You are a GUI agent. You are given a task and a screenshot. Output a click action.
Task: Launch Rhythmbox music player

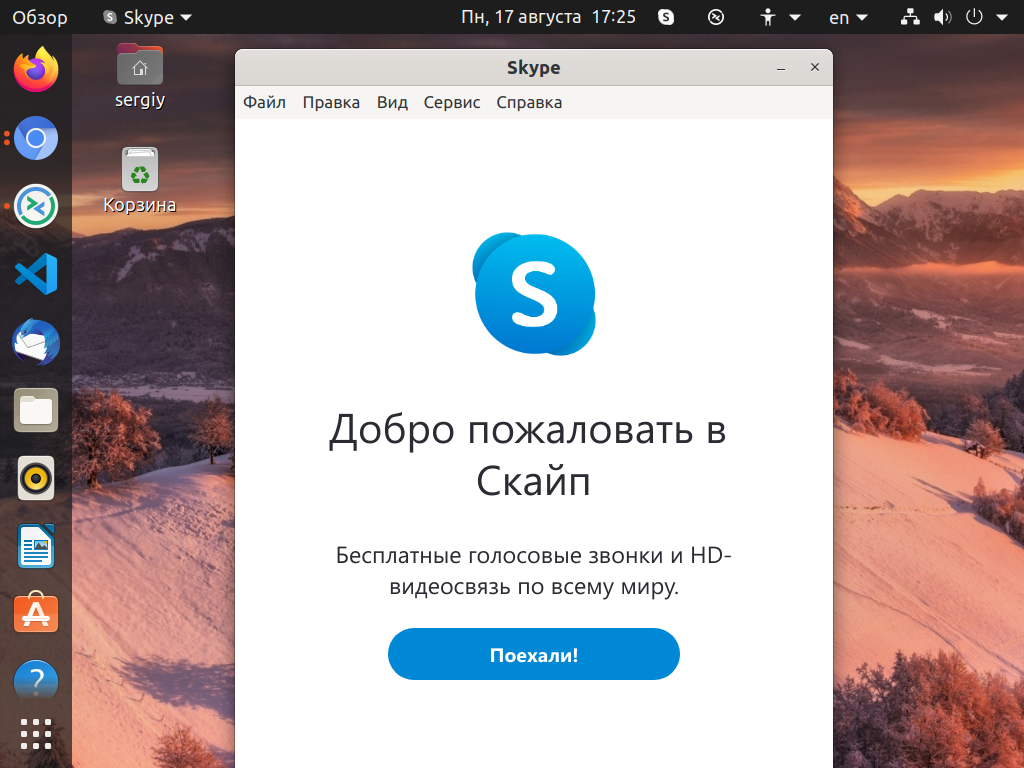(36, 478)
